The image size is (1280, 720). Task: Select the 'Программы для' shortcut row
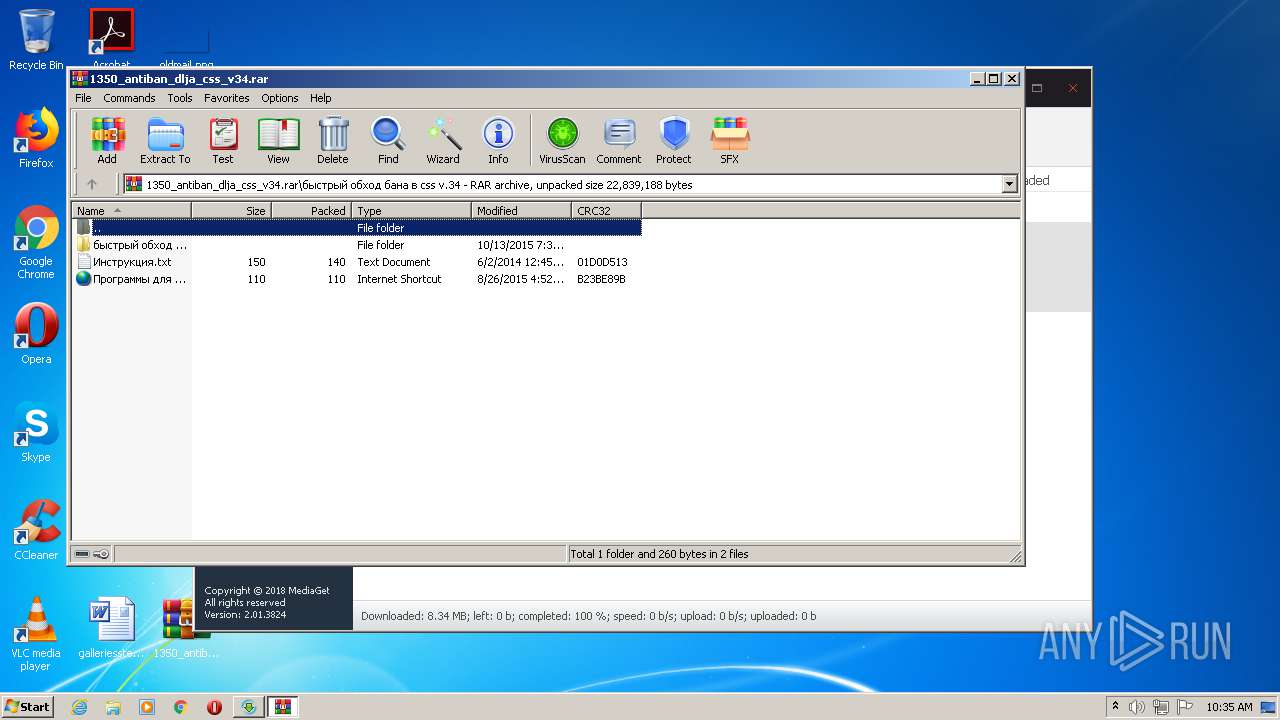pyautogui.click(x=357, y=279)
